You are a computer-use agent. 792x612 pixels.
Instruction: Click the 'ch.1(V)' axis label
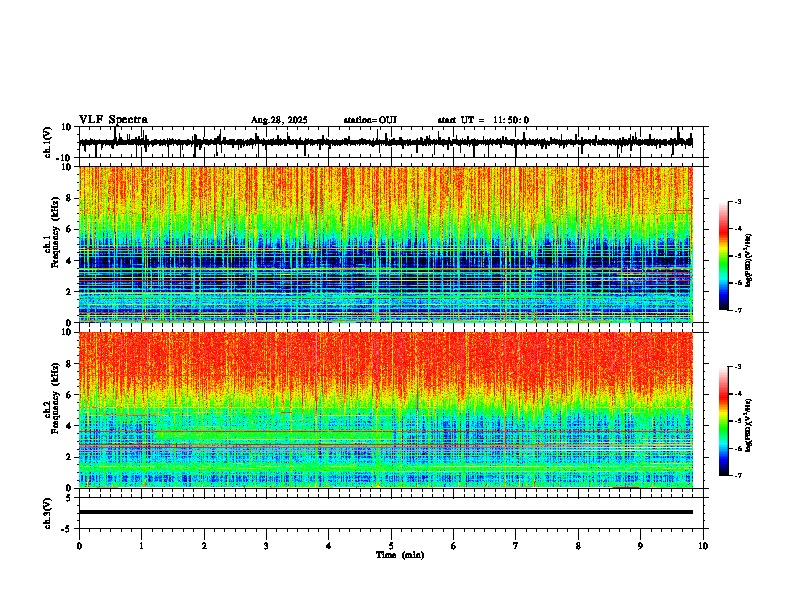click(x=48, y=142)
